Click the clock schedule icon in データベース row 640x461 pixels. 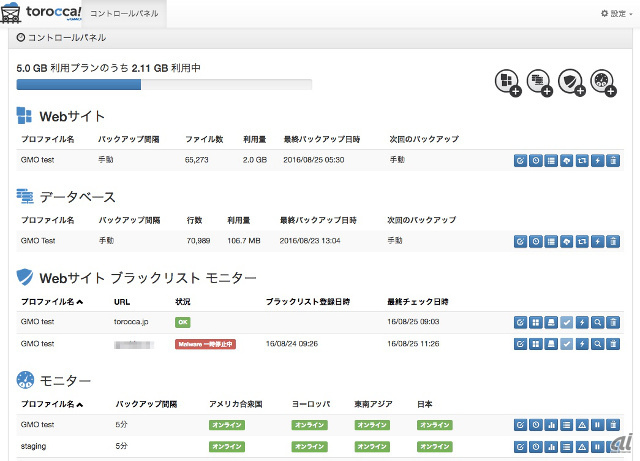point(536,241)
